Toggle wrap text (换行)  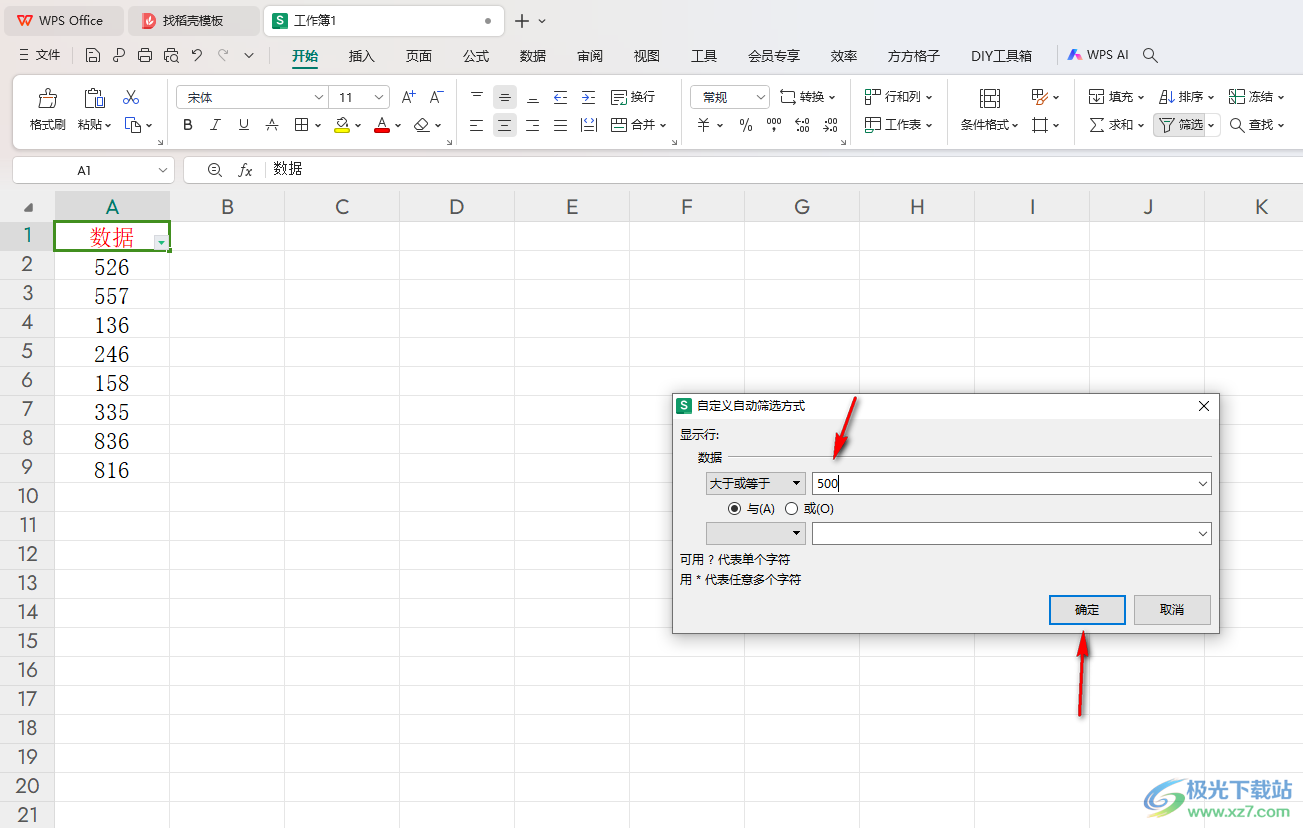[633, 97]
